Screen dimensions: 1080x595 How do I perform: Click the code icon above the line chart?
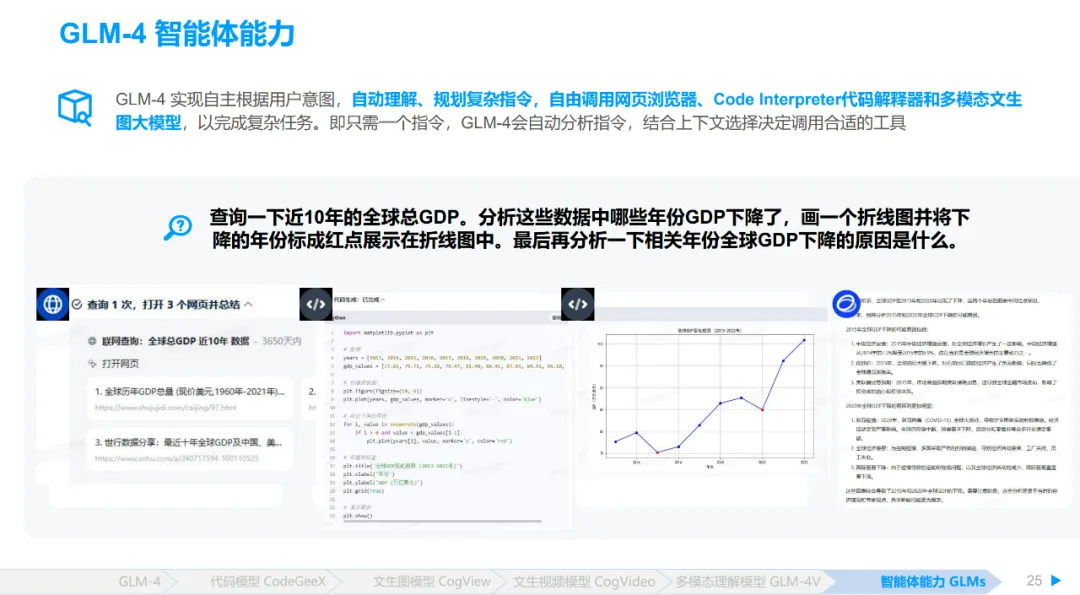coord(577,304)
